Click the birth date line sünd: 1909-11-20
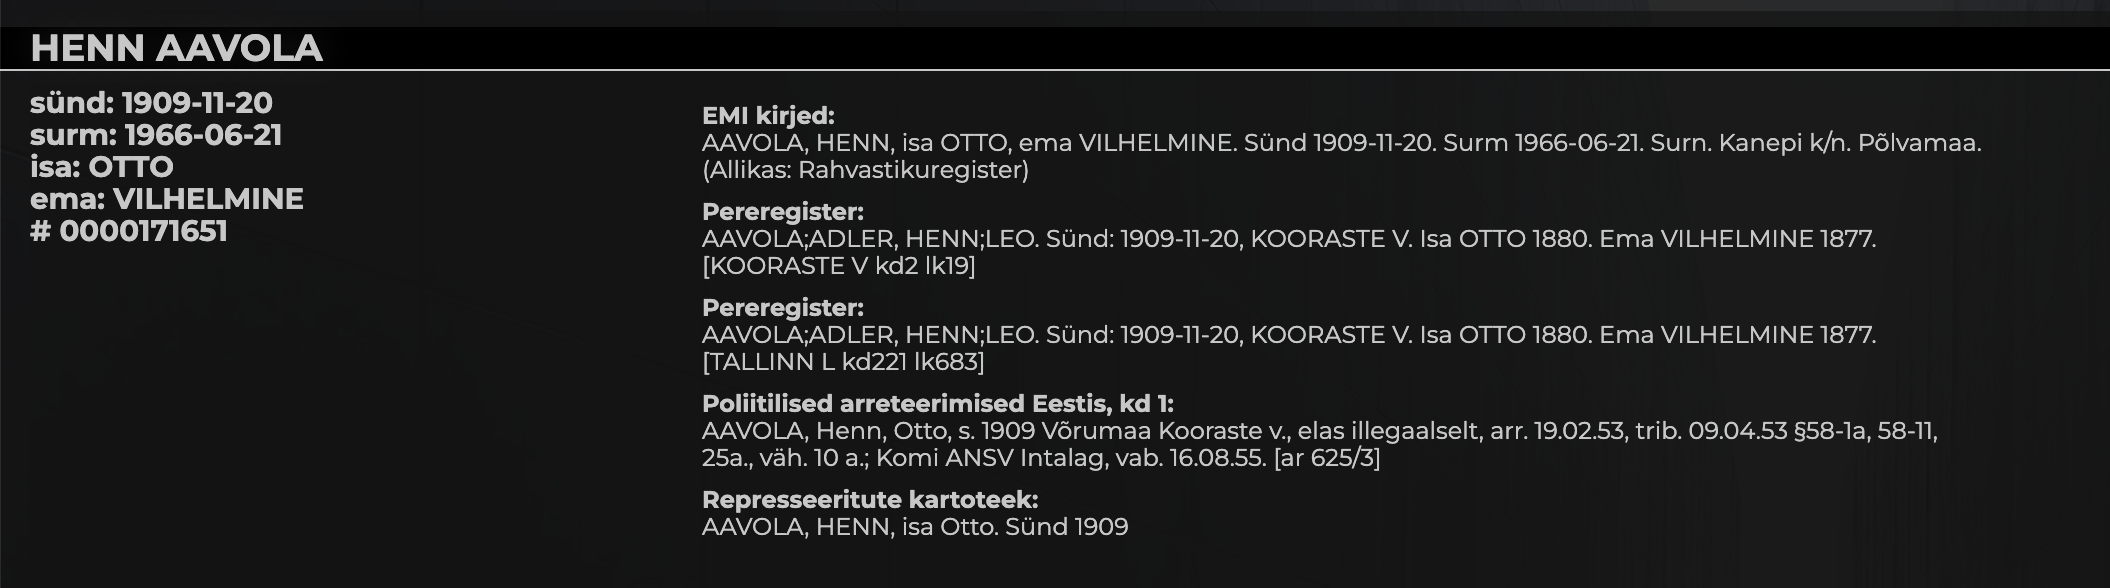Image resolution: width=2110 pixels, height=588 pixels. click(x=151, y=103)
